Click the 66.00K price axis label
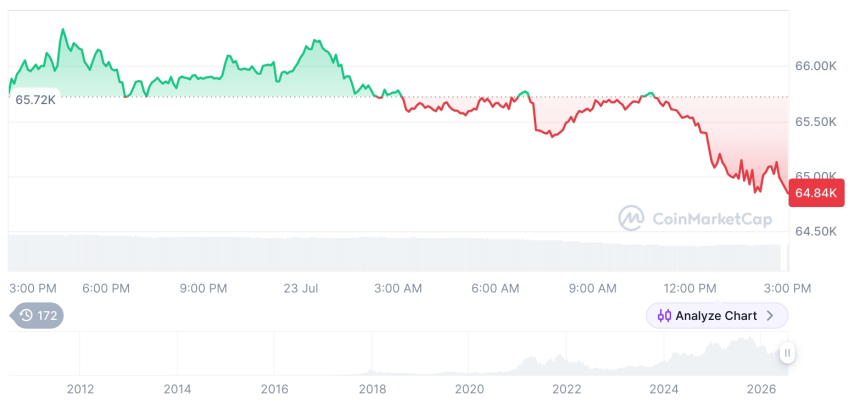This screenshot has width=860, height=401. click(x=816, y=66)
